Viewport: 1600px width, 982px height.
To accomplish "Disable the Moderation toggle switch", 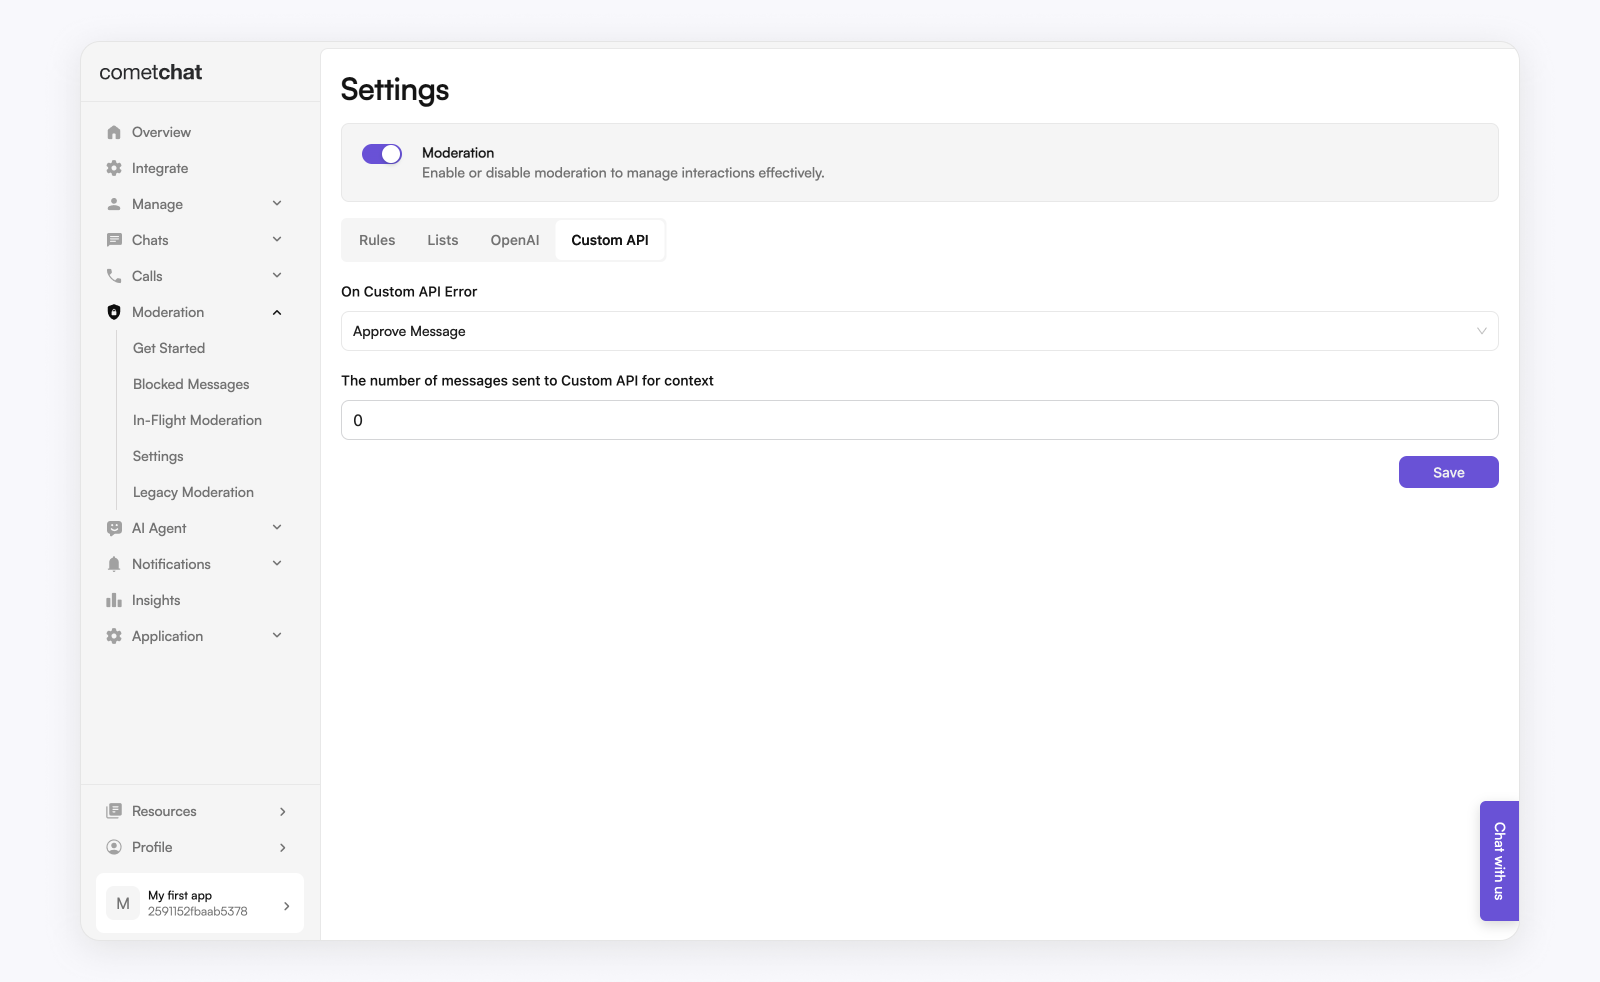I will click(x=382, y=154).
